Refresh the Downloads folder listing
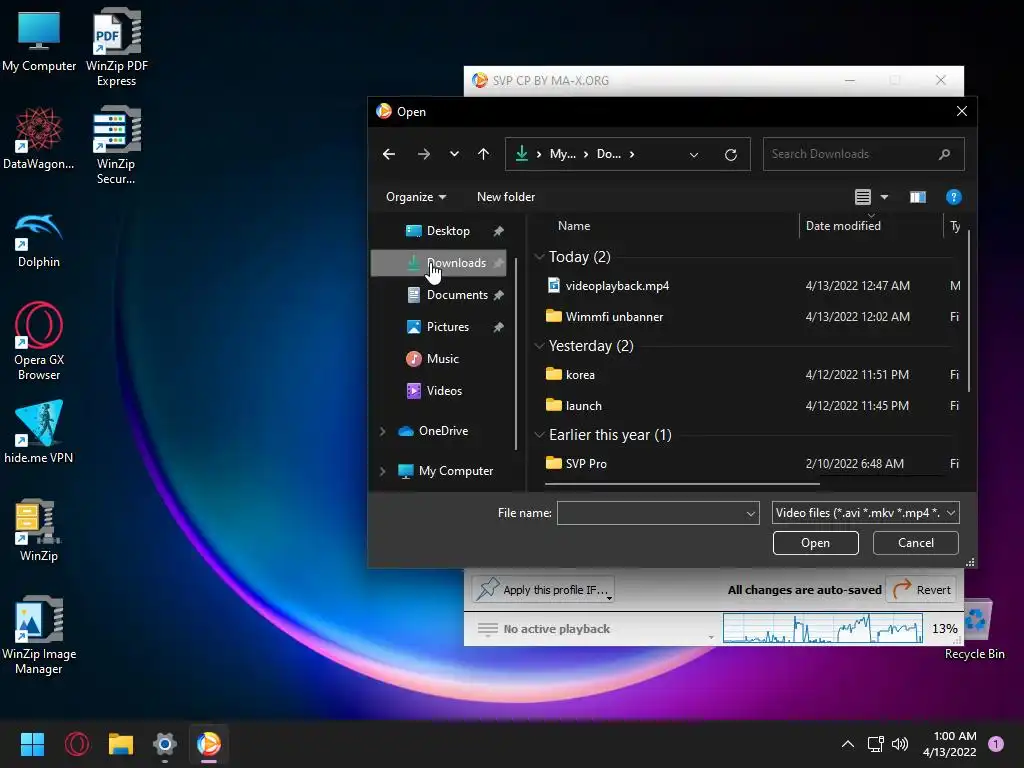This screenshot has height=768, width=1024. click(731, 155)
